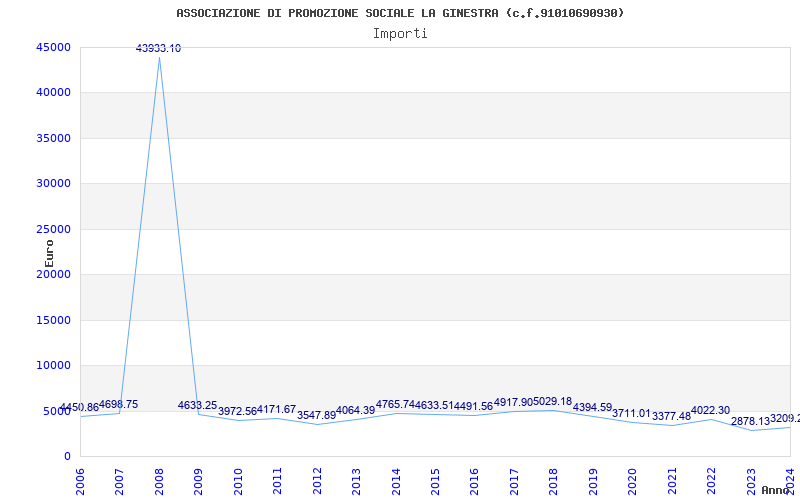800x500 pixels.
Task: Click the 2014 year axis label
Action: [395, 482]
